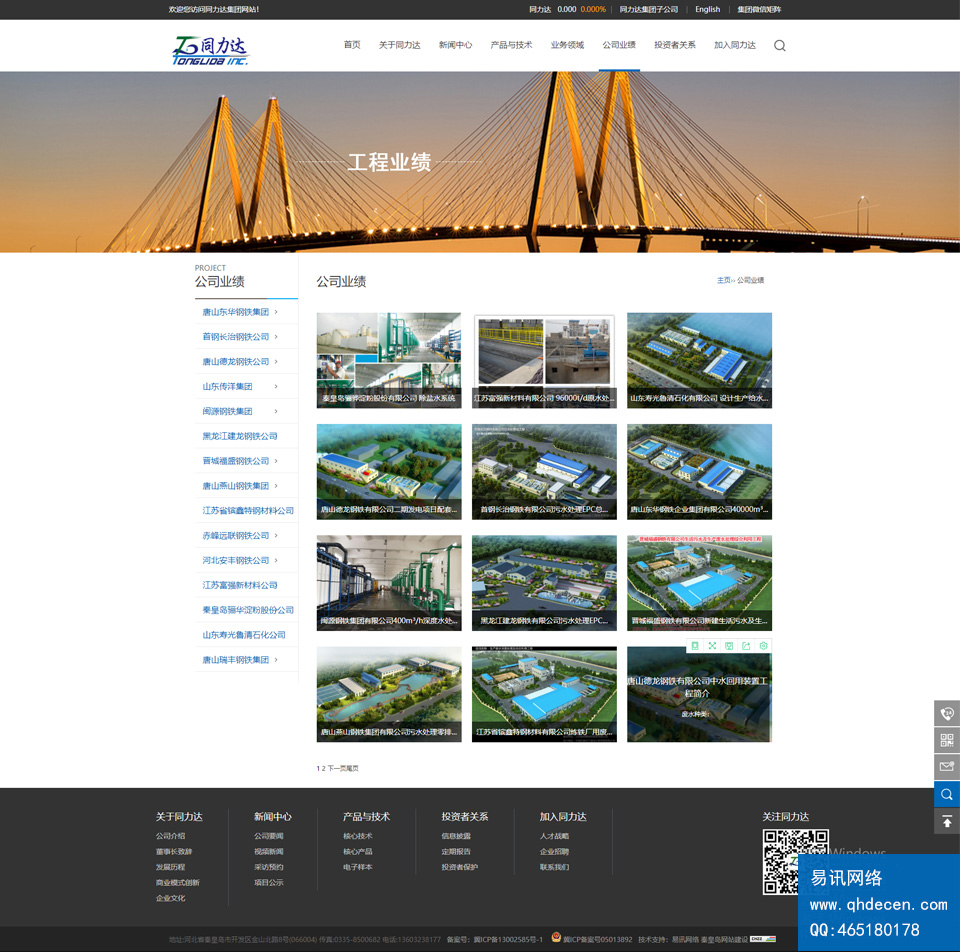This screenshot has width=960, height=952.
Task: Open the 唐山德龙钢铁 中水回用装置 thumbnail
Action: coord(699,695)
